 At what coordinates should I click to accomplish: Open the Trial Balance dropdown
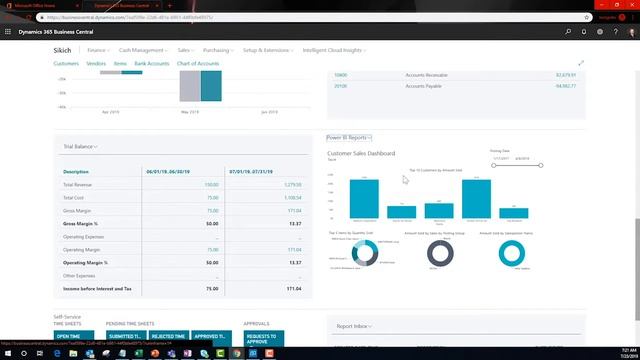[x=80, y=147]
